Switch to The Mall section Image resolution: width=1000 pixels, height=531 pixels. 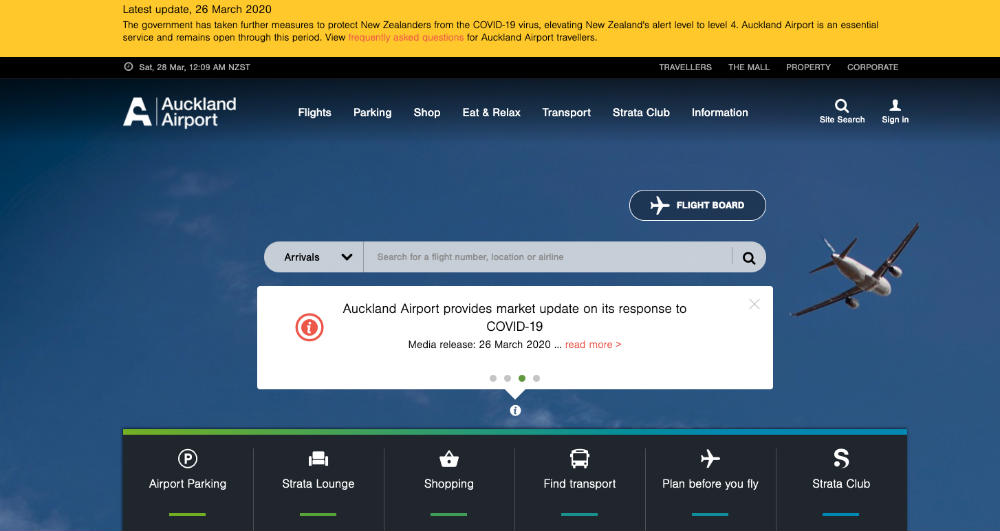coord(749,67)
